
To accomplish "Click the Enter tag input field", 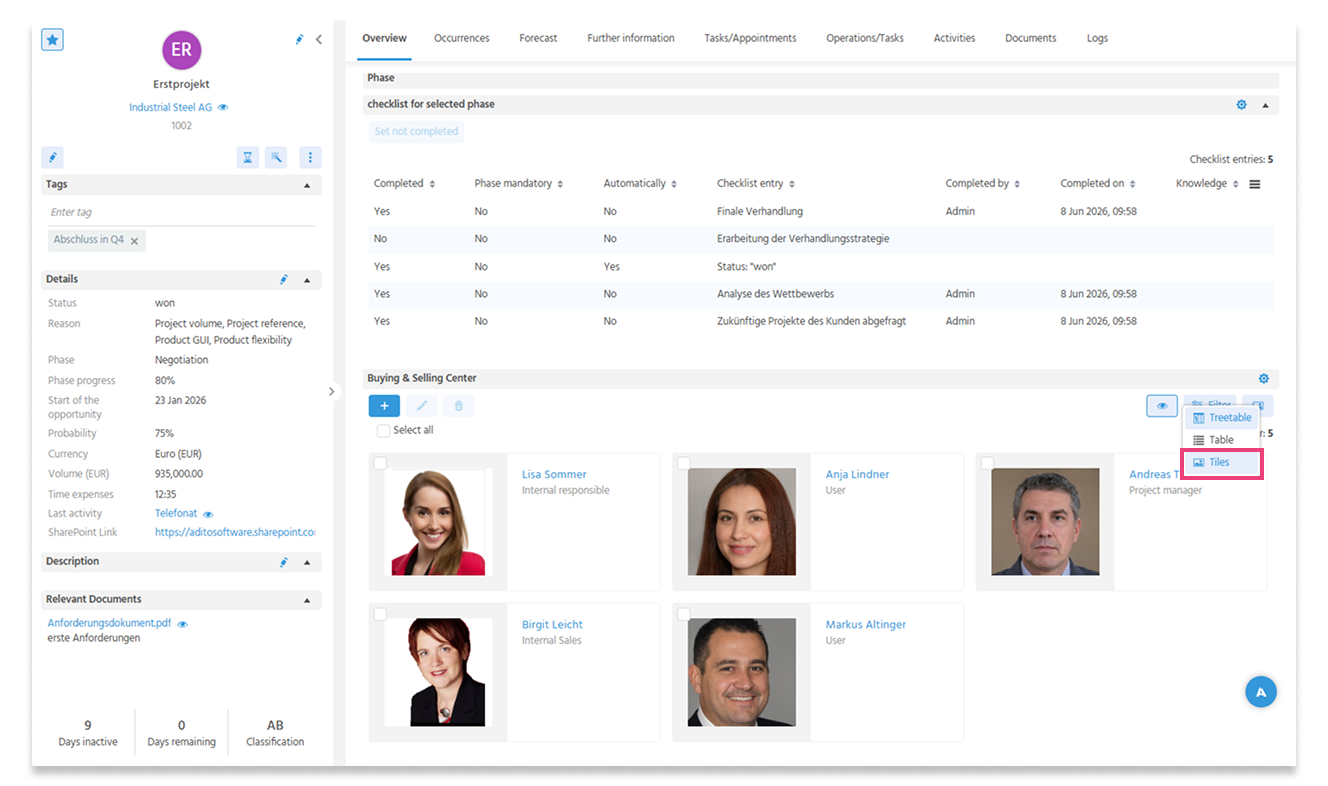I will click(x=181, y=212).
